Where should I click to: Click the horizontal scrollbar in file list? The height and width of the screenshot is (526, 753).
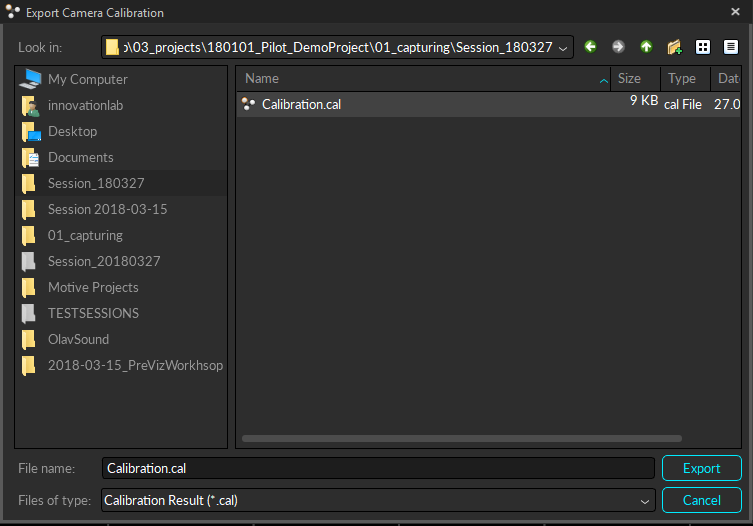pyautogui.click(x=461, y=438)
